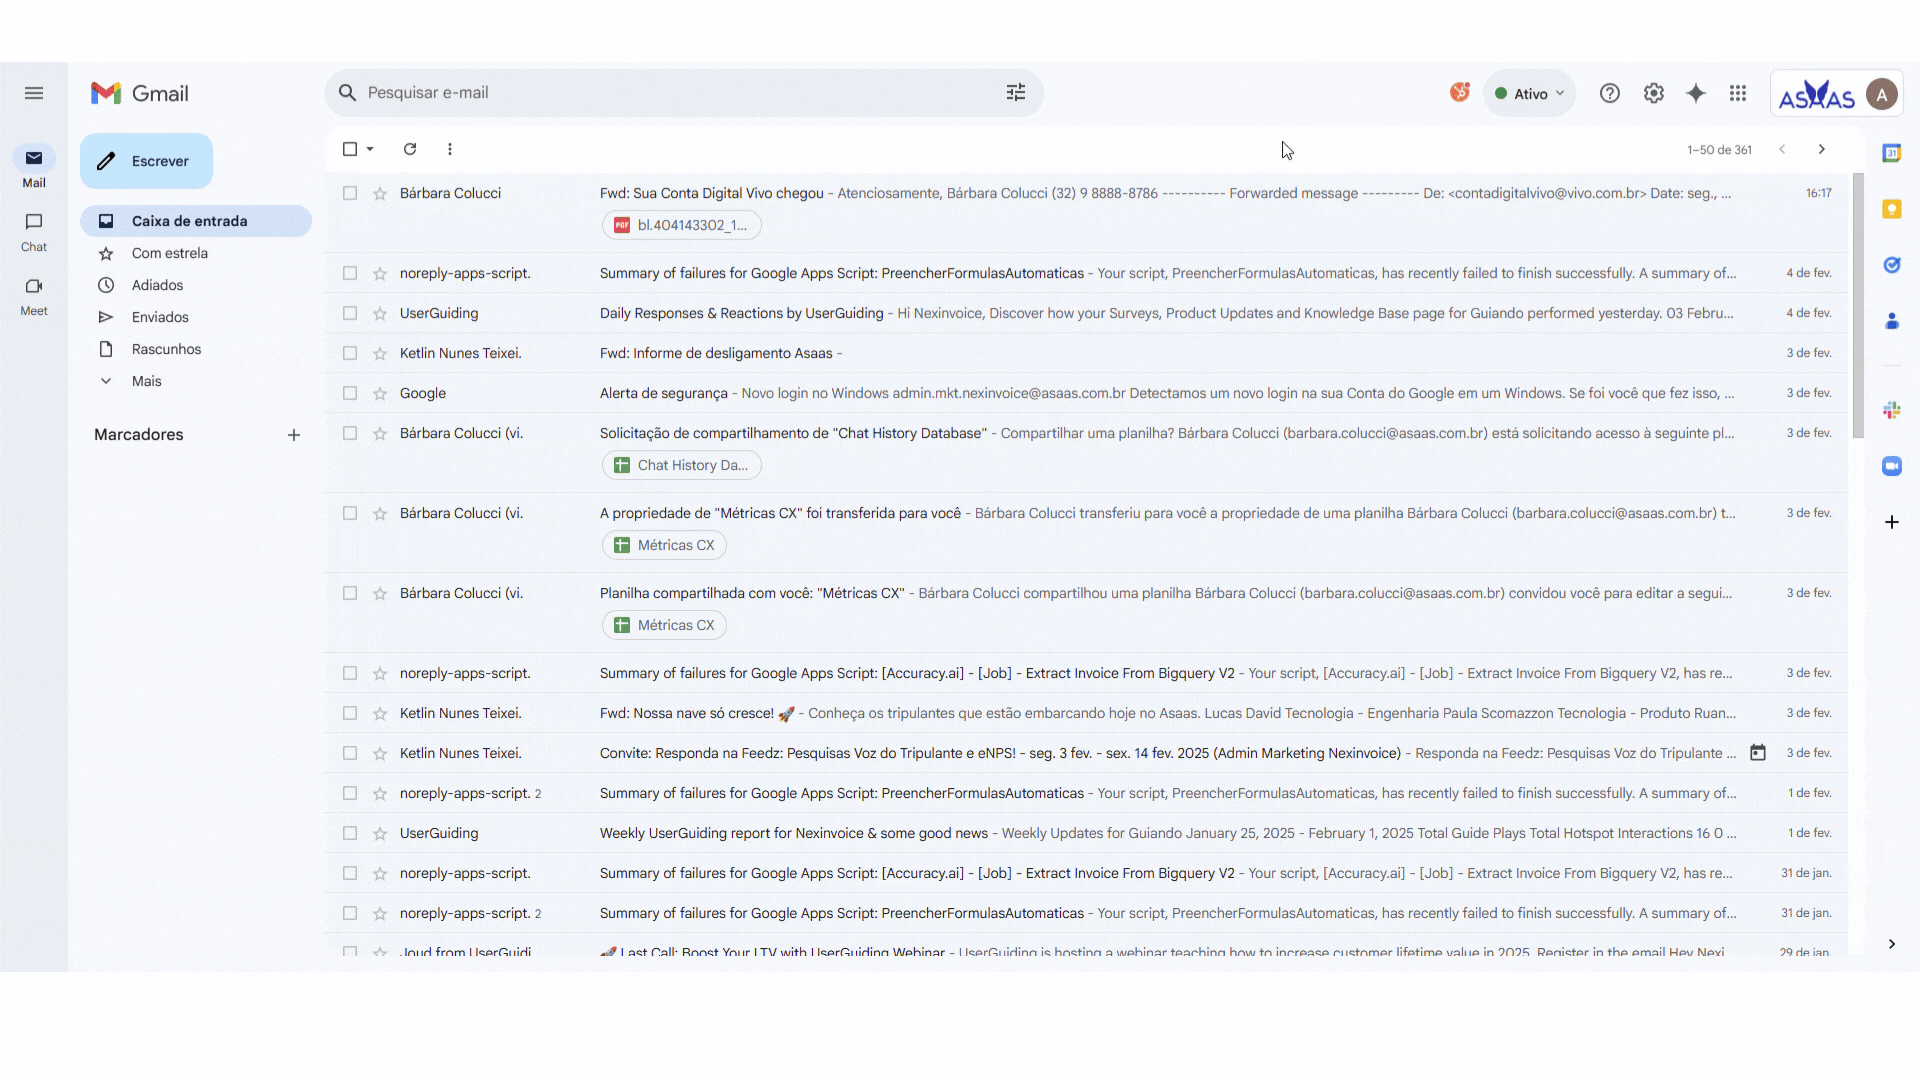Click the Asaas organization logo
1920x1080 pixels.
(1816, 94)
